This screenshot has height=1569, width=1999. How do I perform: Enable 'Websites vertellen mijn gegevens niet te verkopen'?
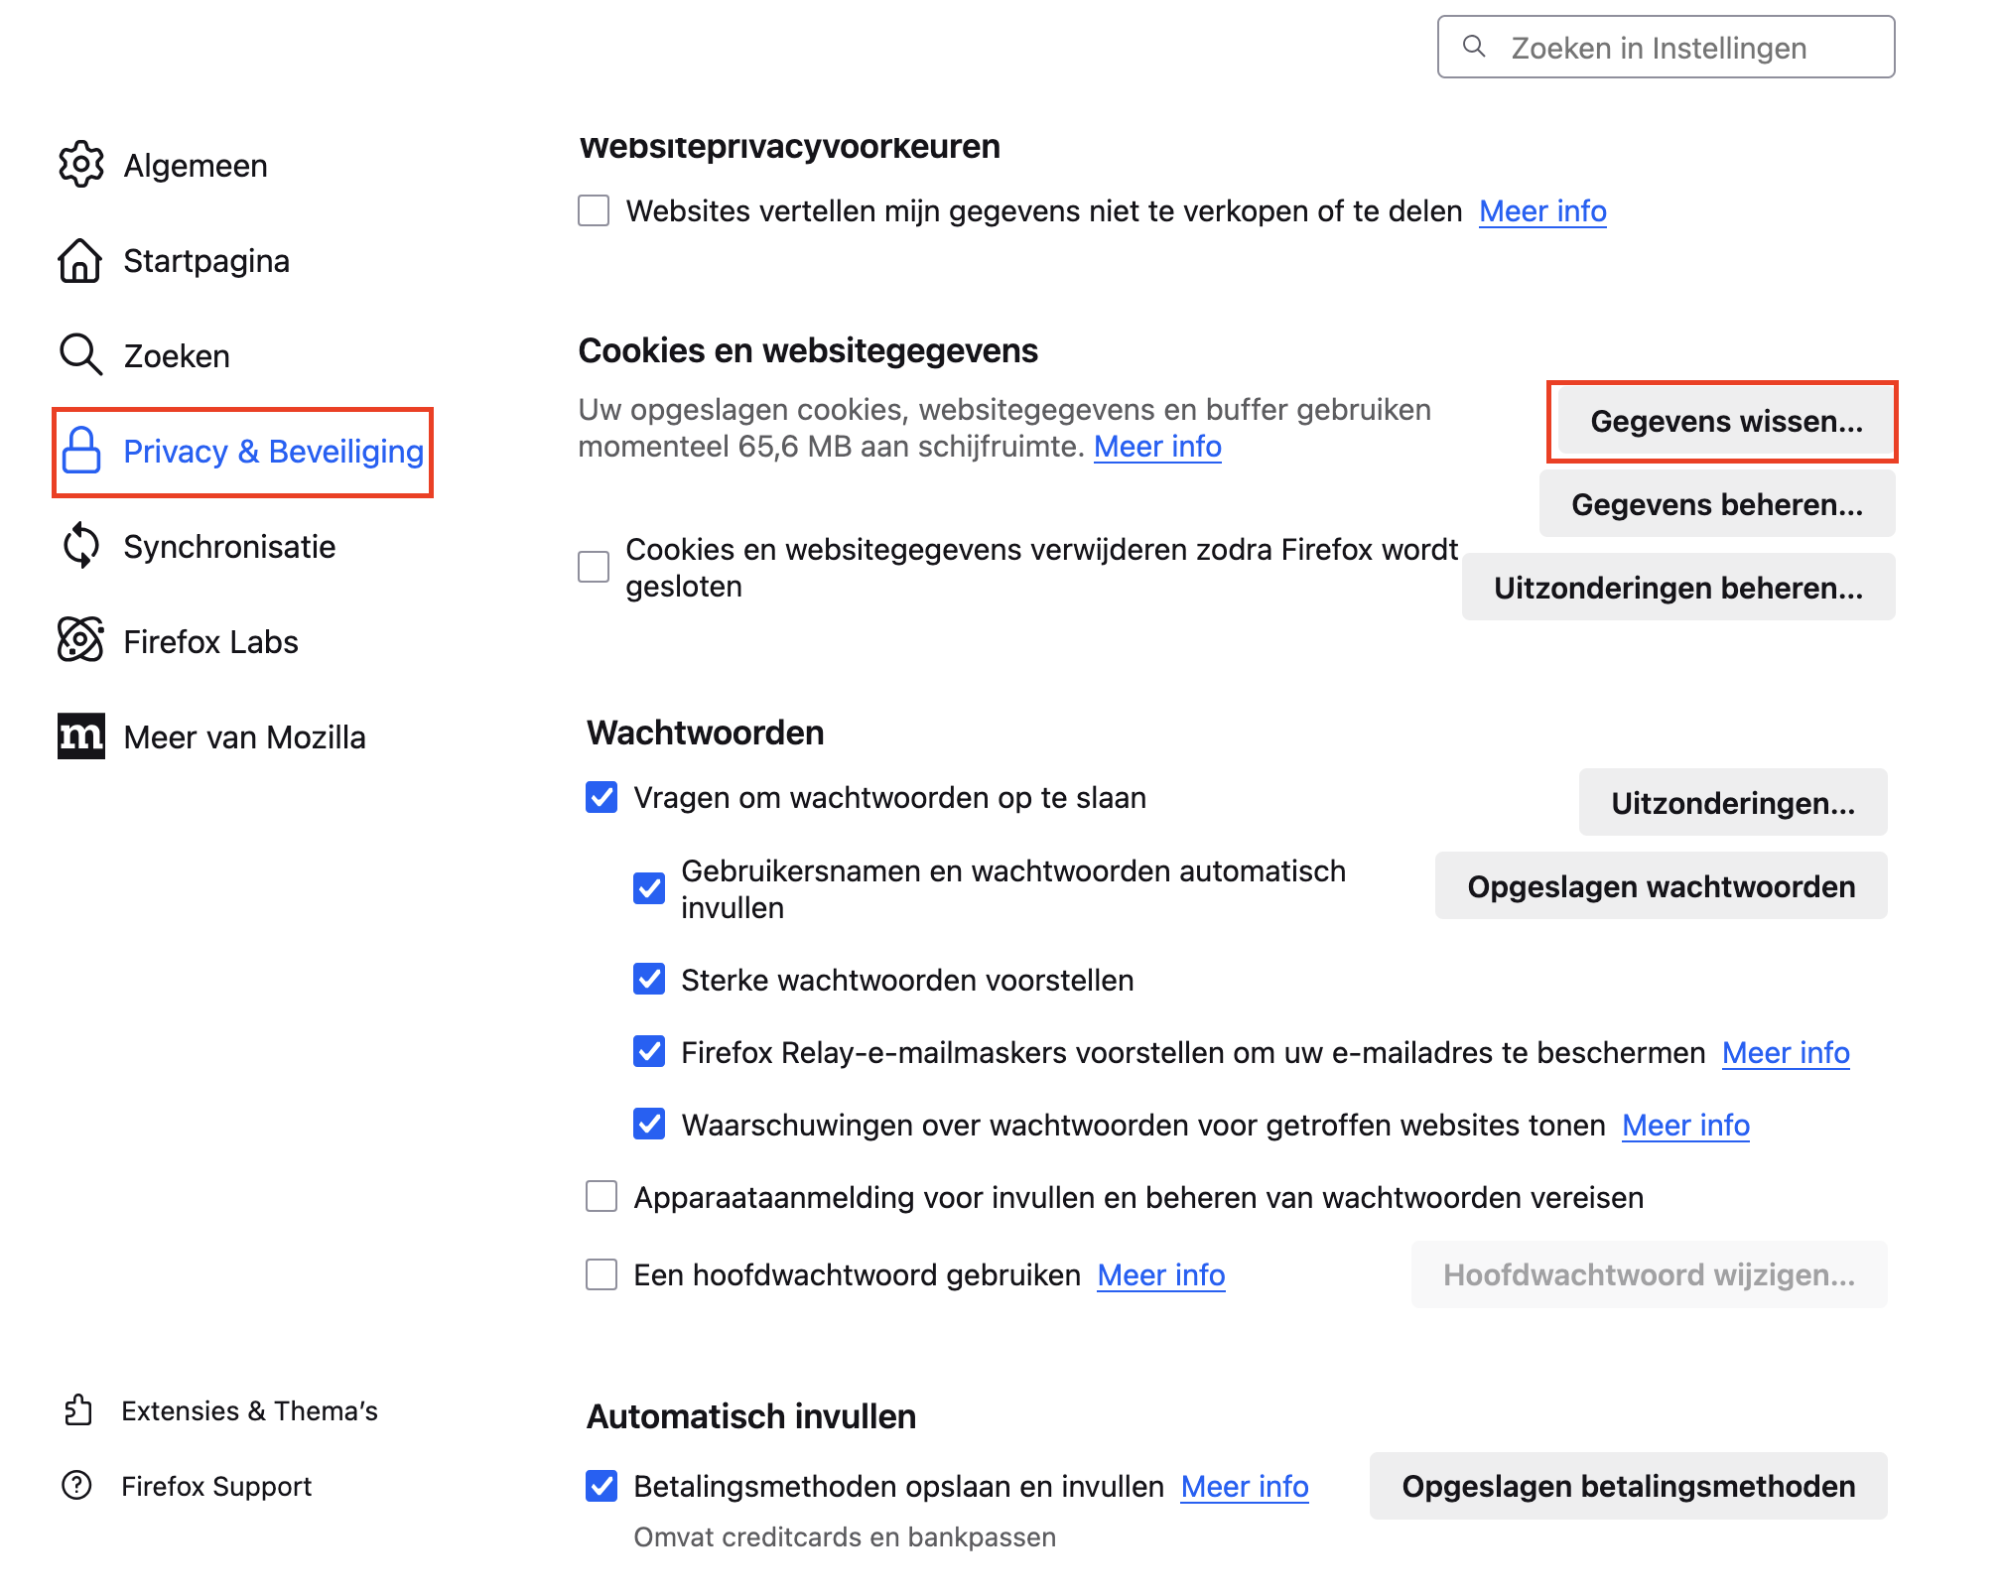pos(592,211)
